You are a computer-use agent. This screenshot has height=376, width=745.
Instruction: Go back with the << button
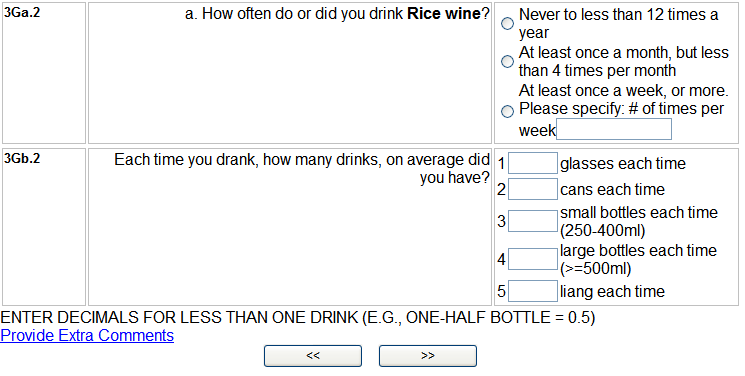click(313, 356)
